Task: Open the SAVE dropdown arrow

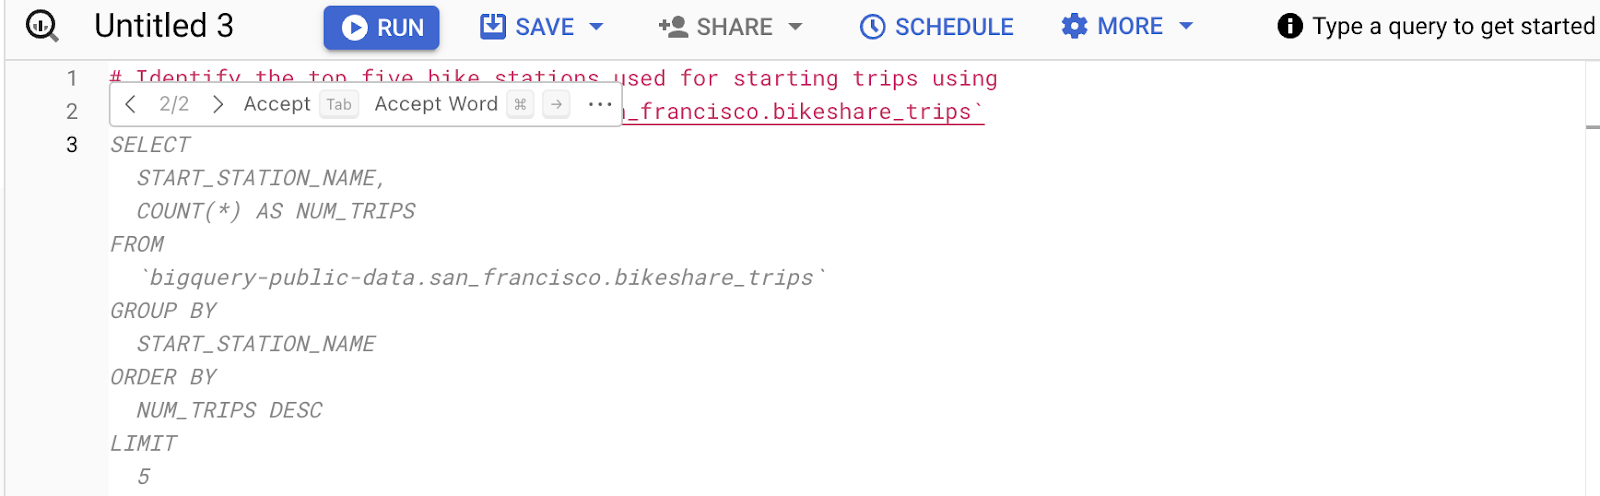Action: [597, 27]
